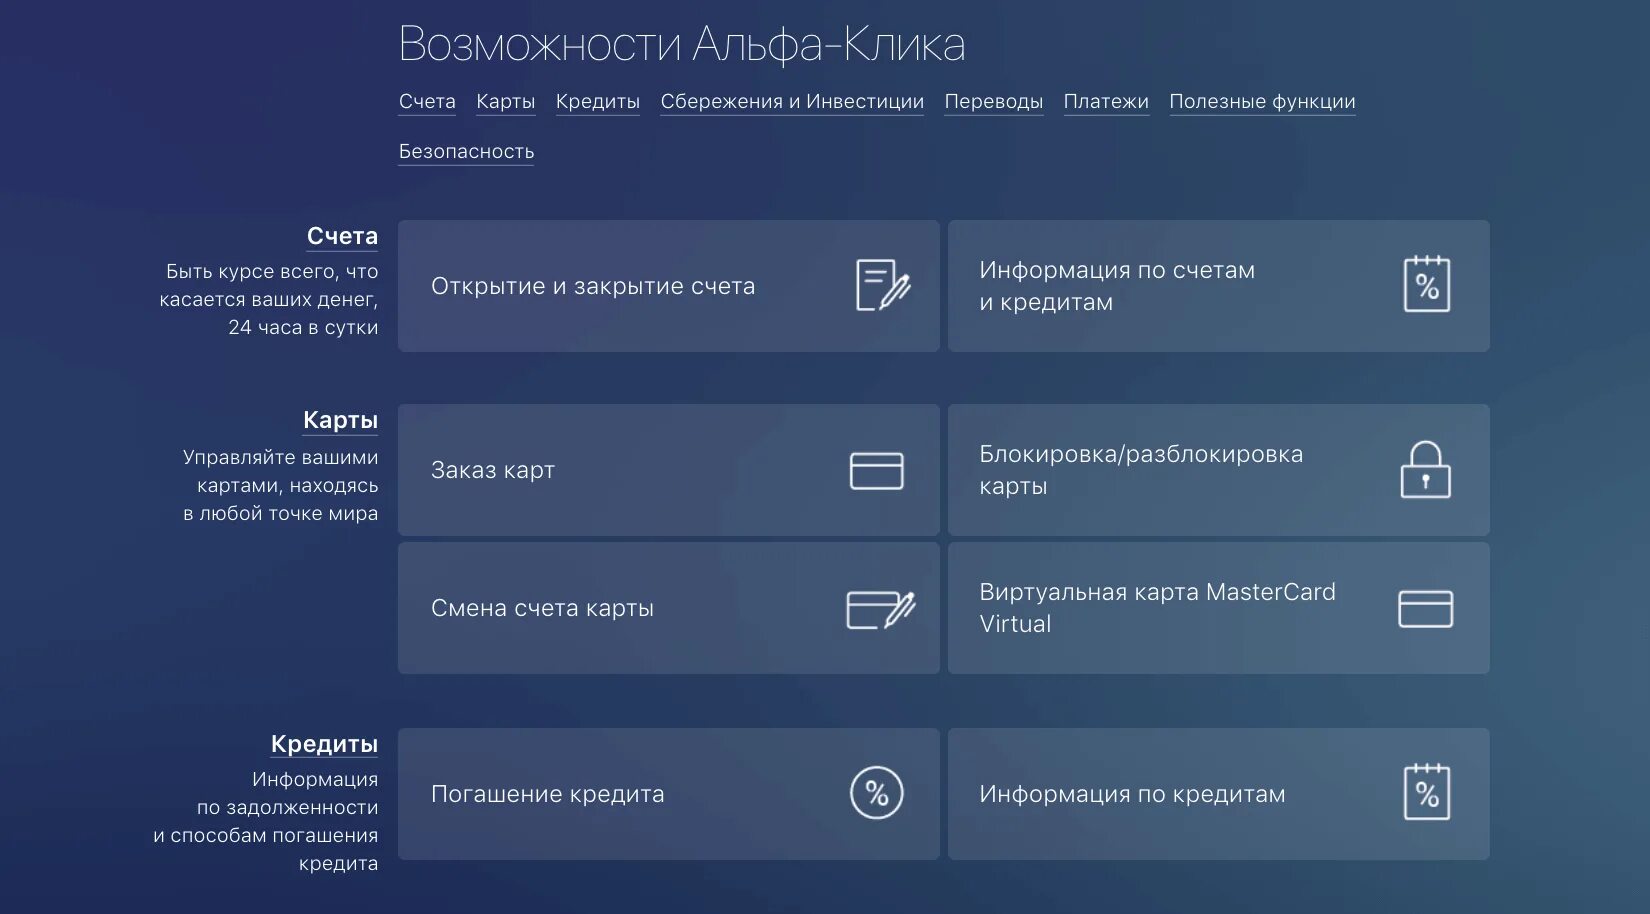Open the Карты navigation link at top

[505, 102]
